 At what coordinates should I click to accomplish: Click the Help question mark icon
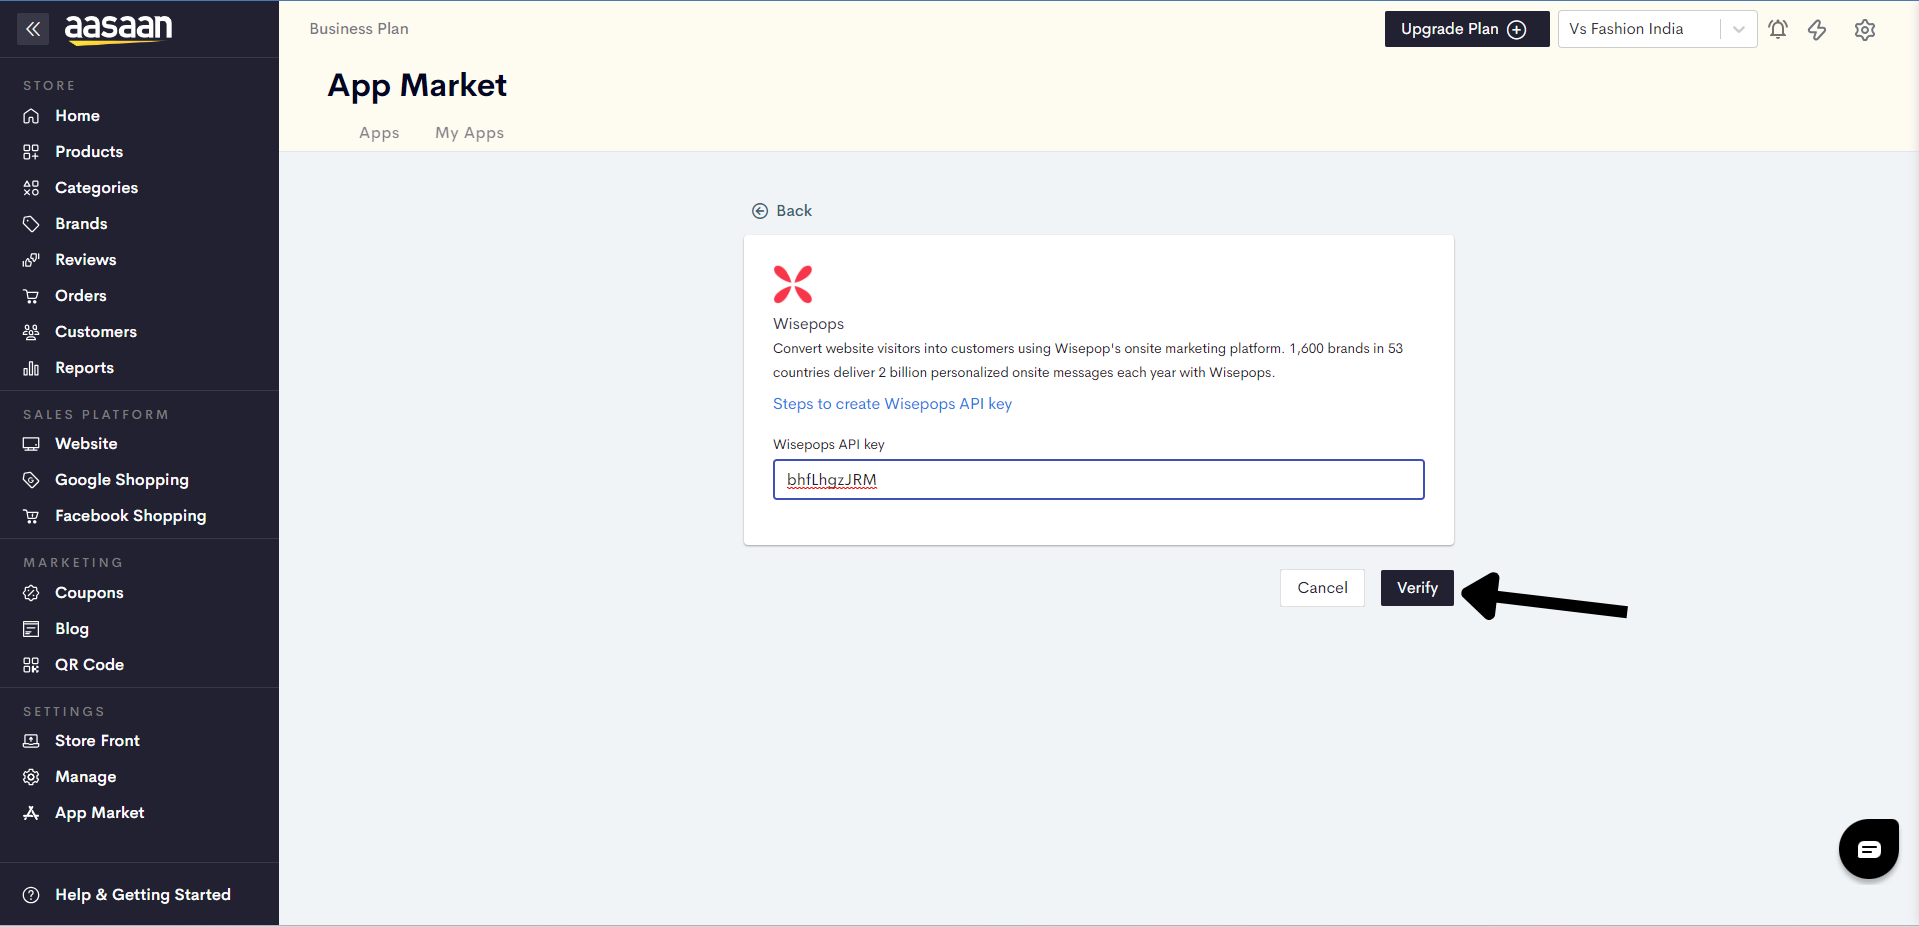click(31, 895)
